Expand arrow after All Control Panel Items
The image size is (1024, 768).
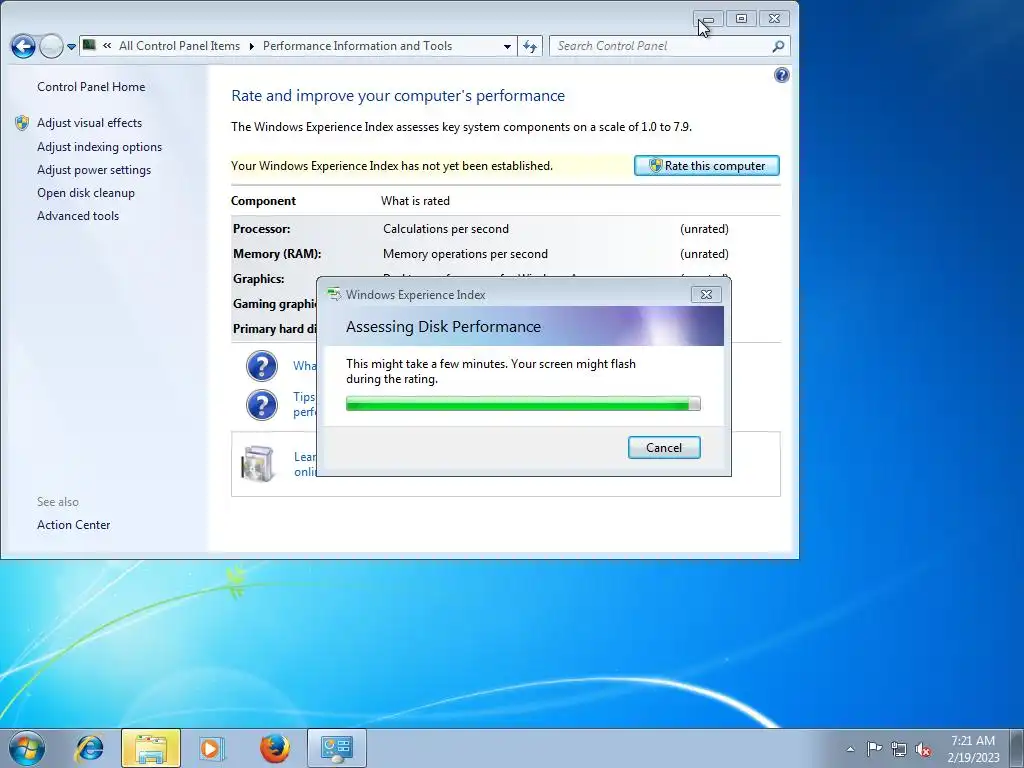point(251,46)
